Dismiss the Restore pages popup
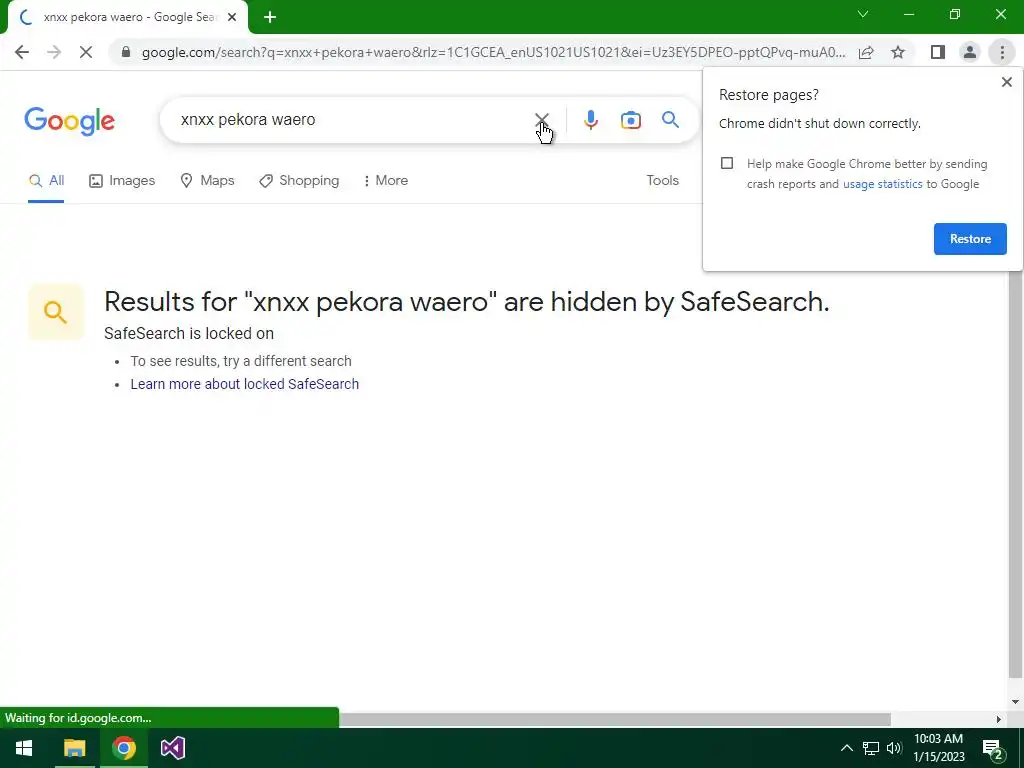Viewport: 1024px width, 768px height. 1006,82
